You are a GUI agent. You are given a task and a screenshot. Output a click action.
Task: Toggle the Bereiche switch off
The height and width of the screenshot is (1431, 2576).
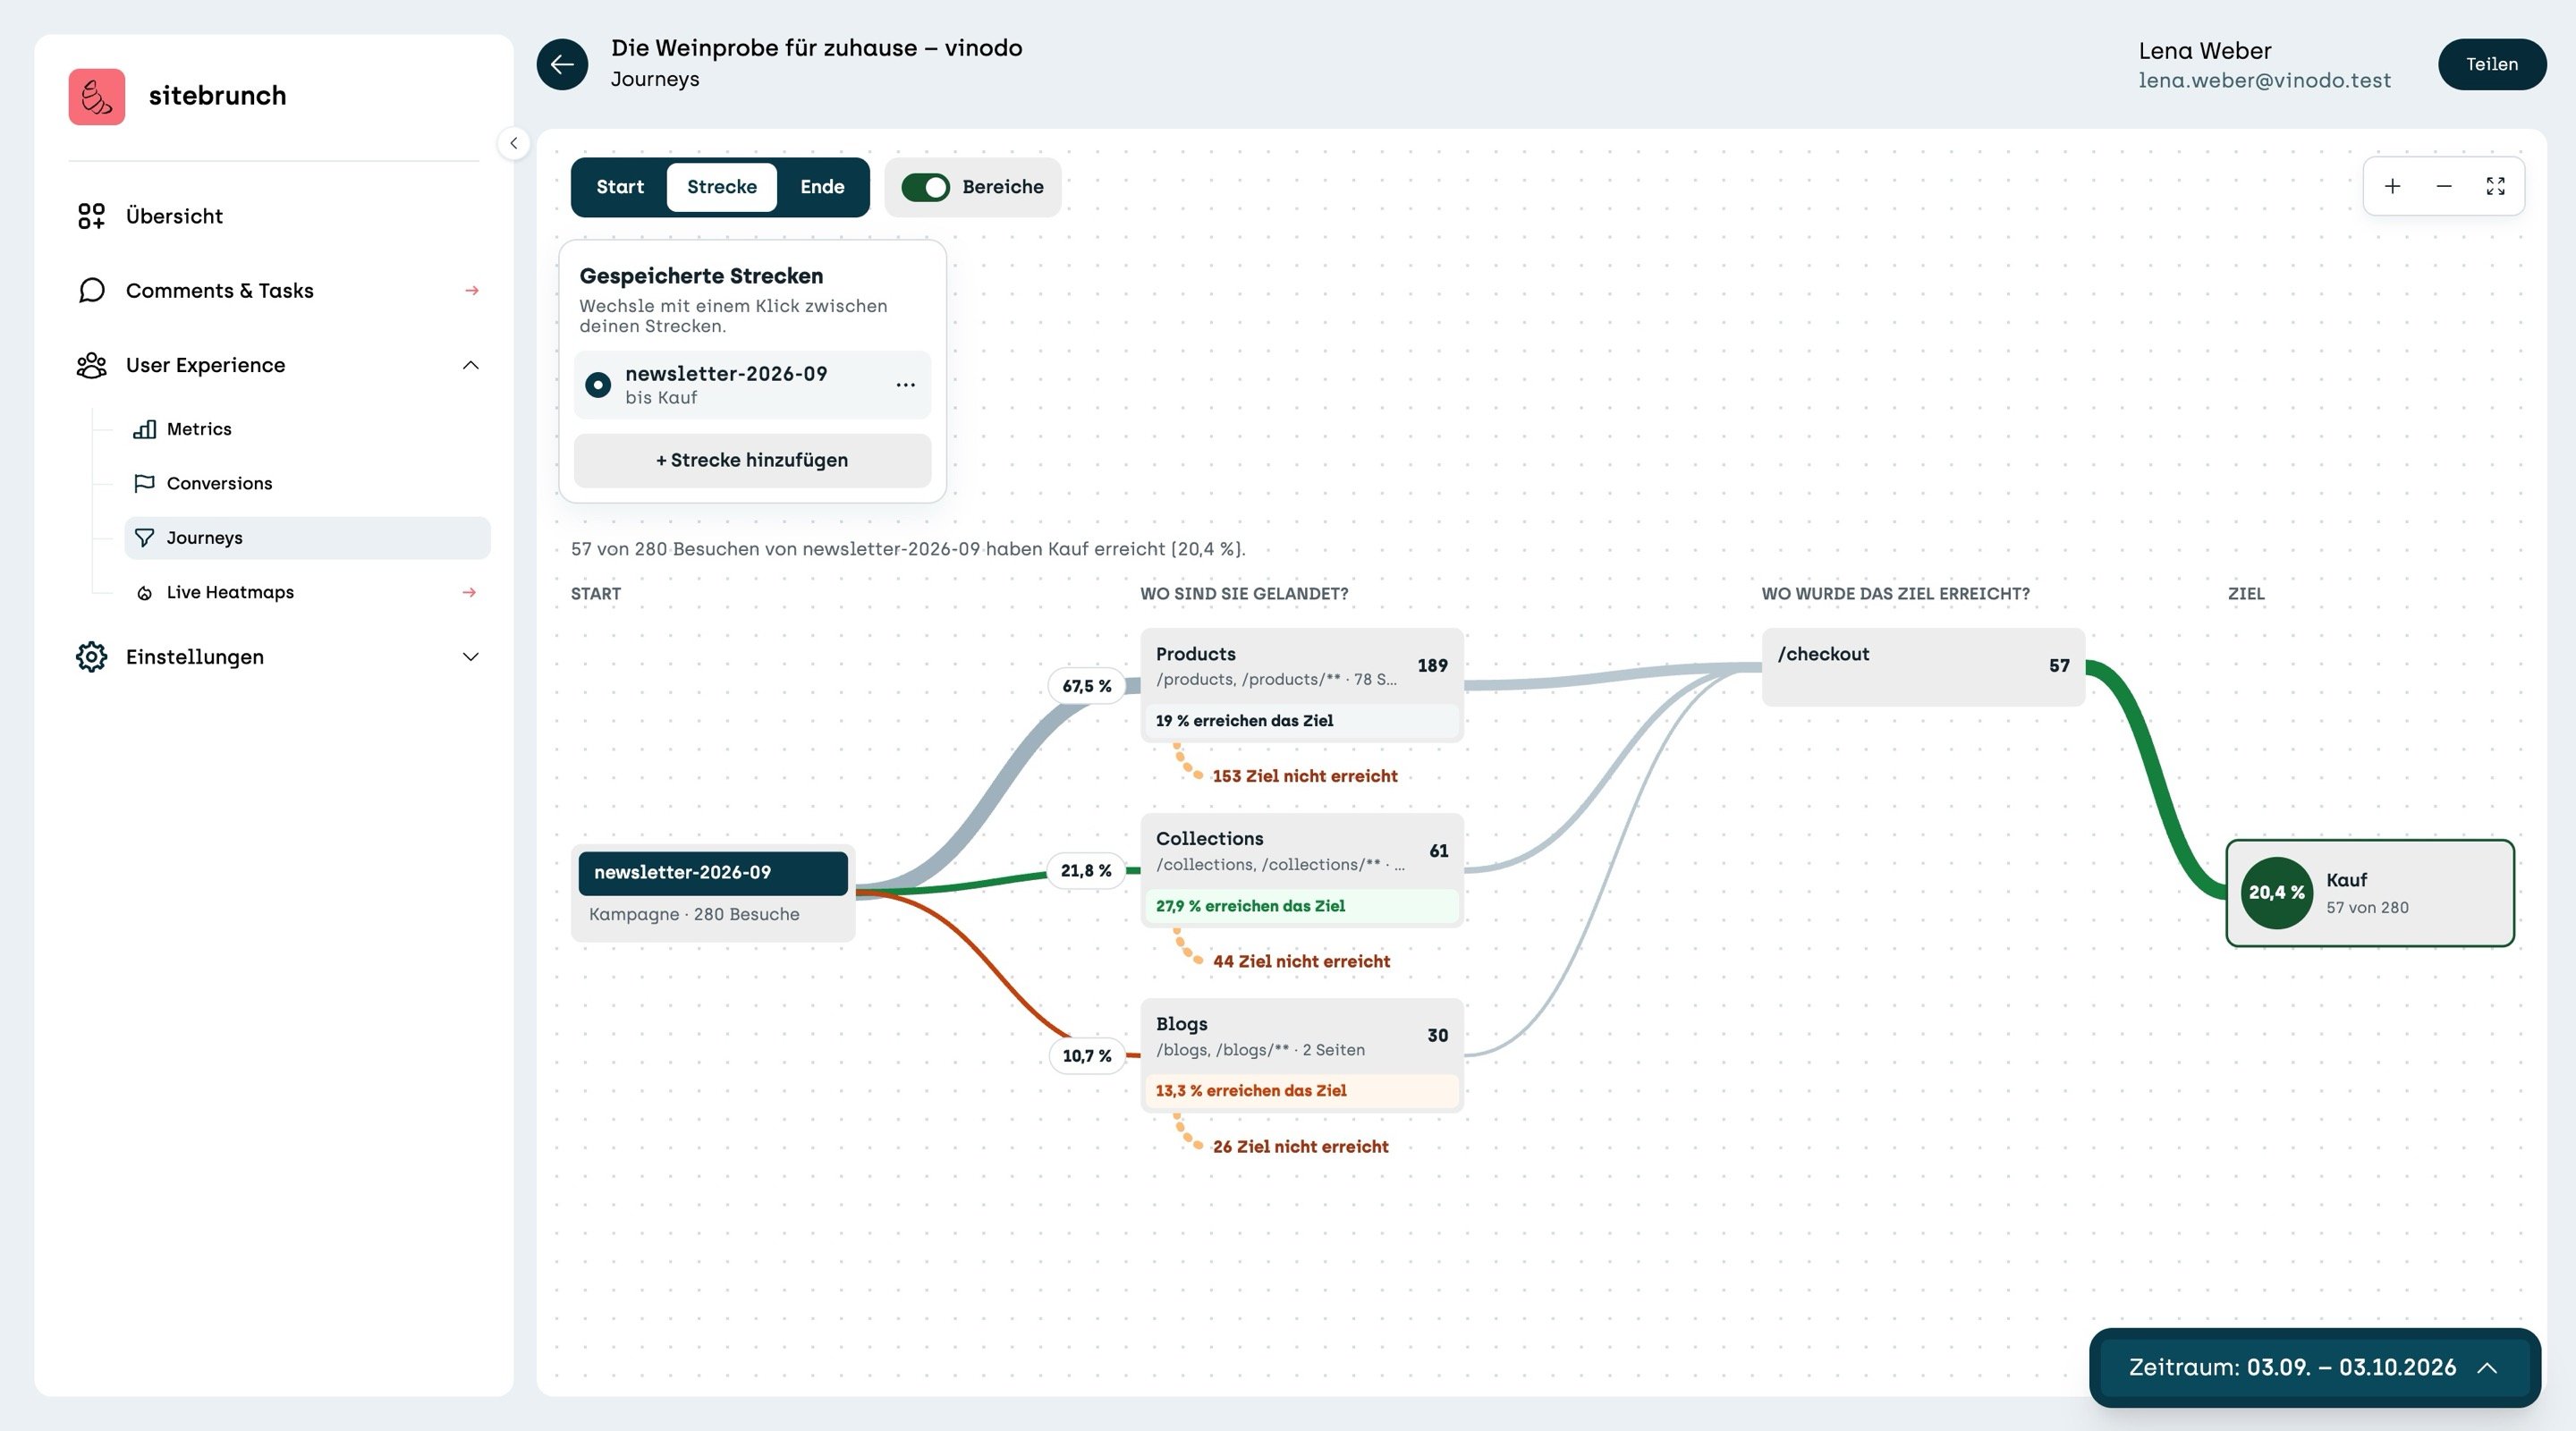click(925, 187)
